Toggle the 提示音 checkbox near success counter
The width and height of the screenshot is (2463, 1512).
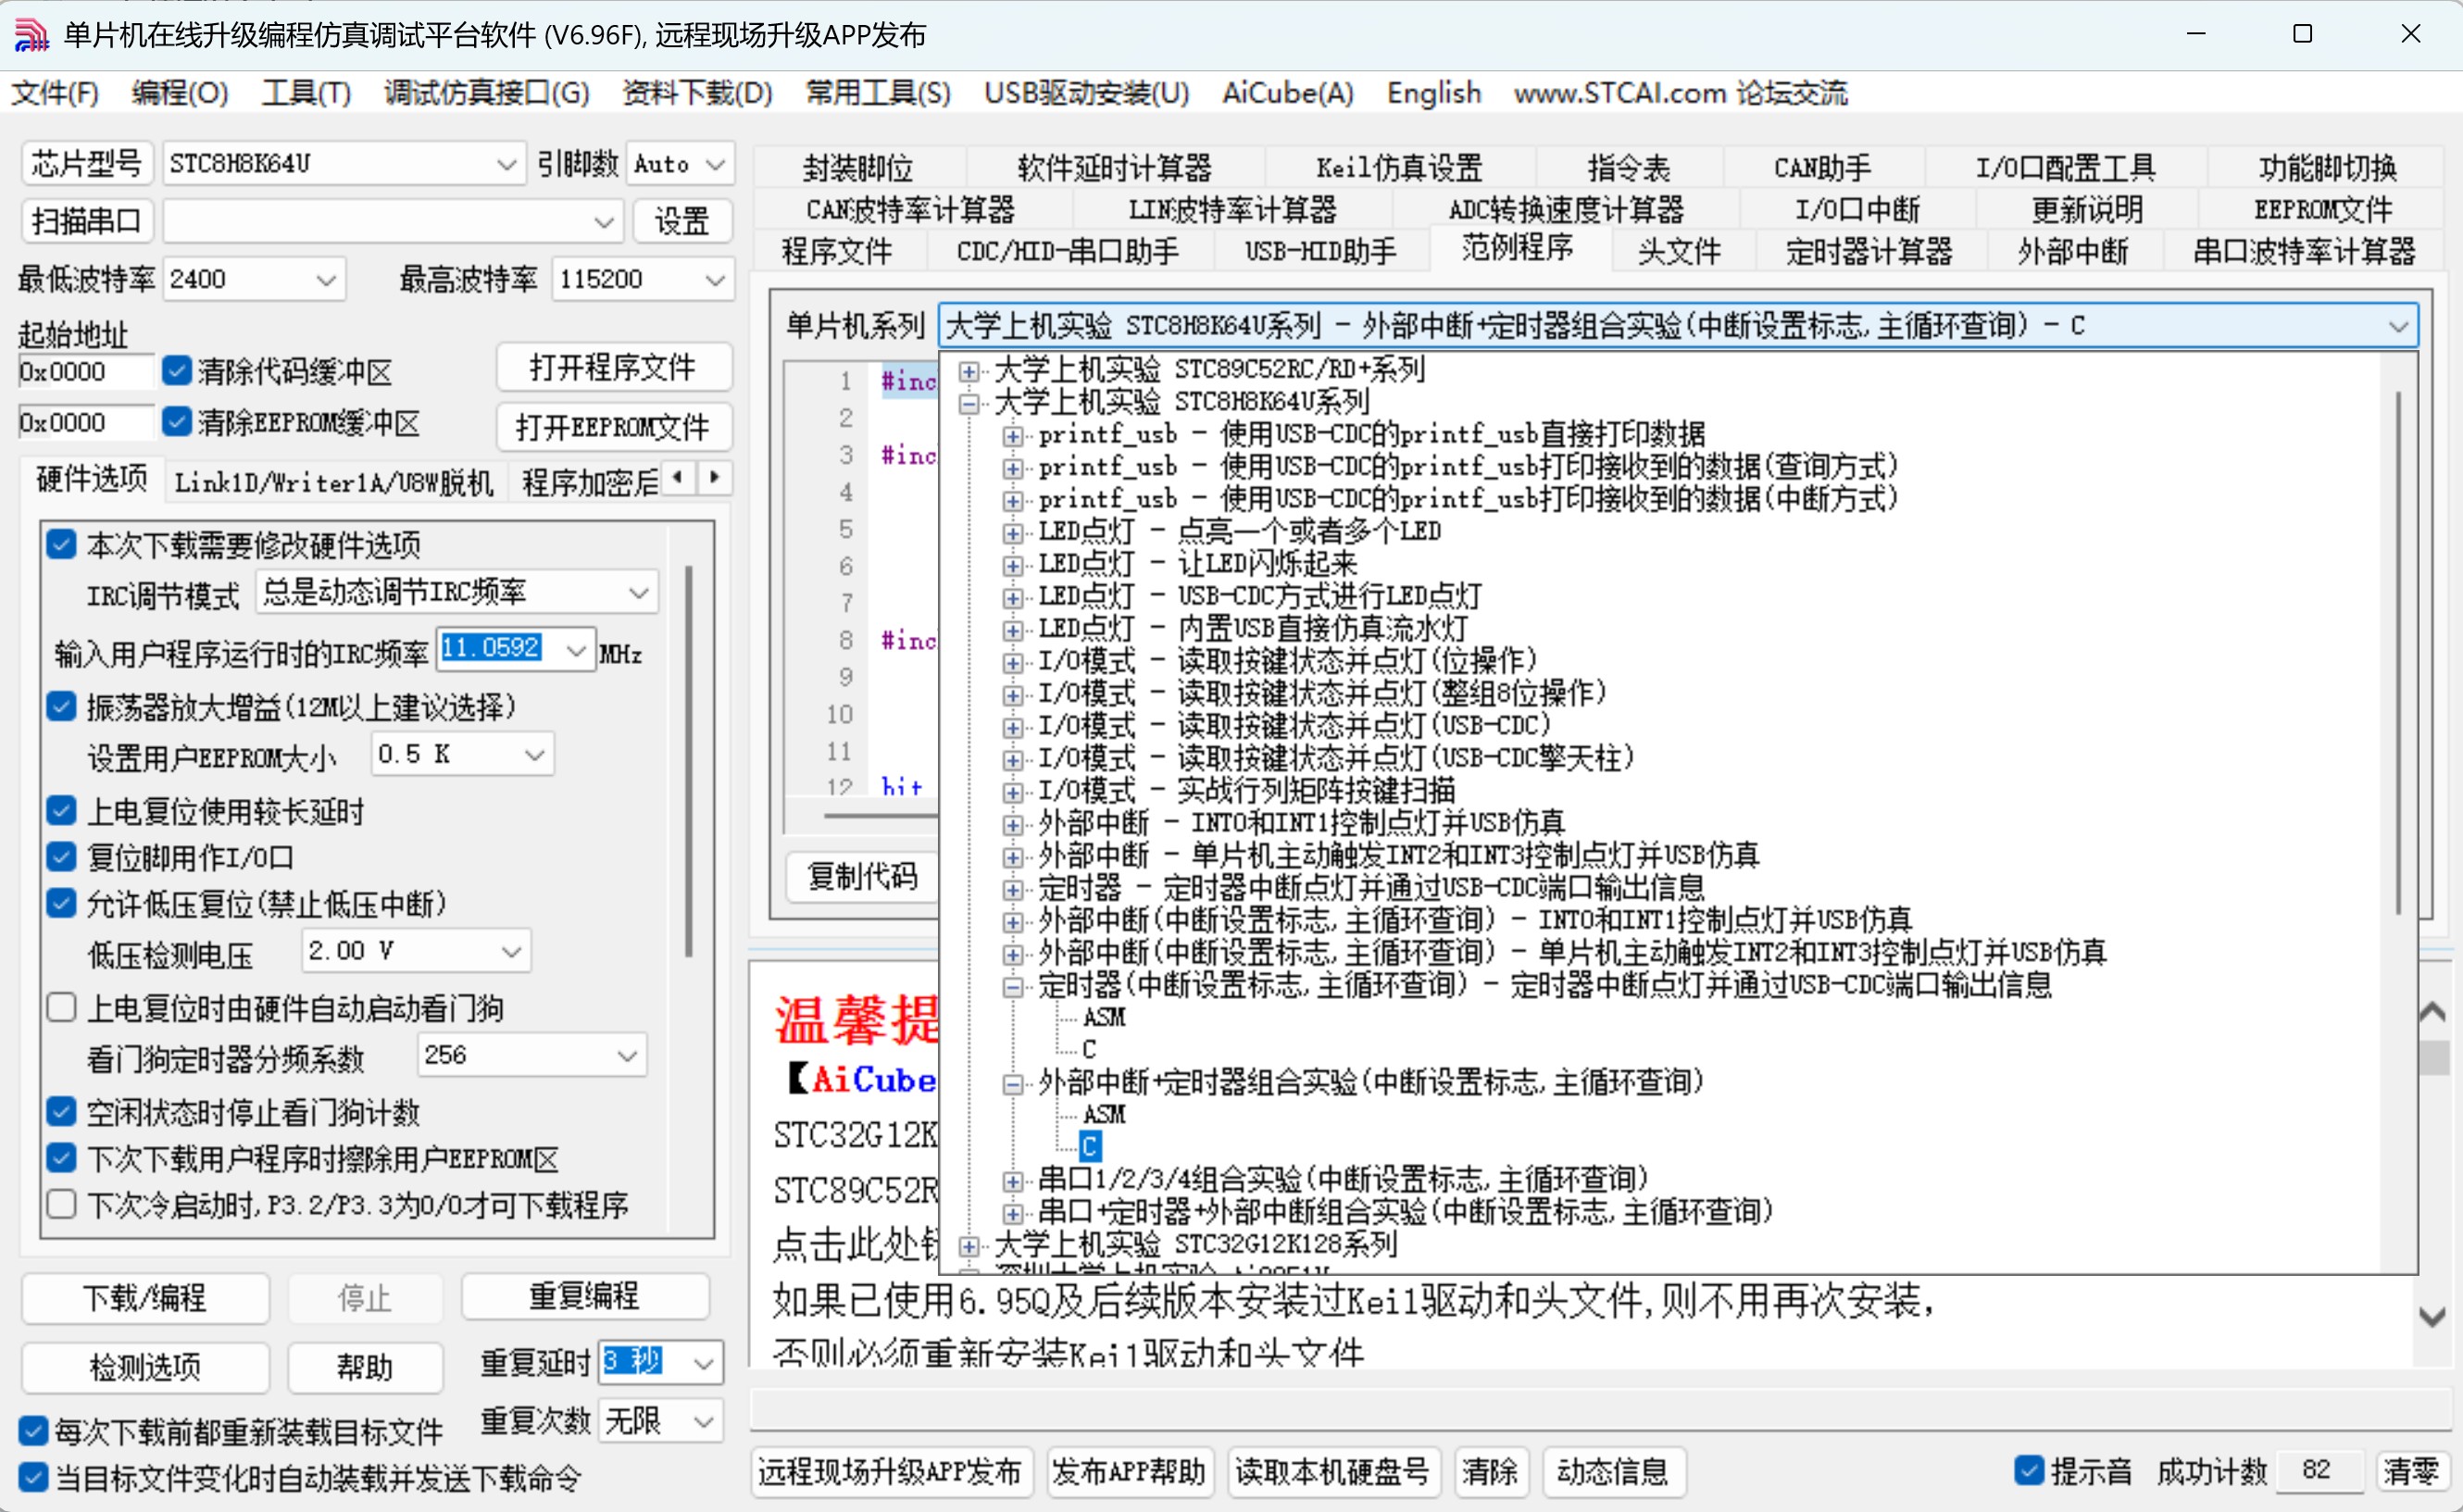click(2029, 1470)
